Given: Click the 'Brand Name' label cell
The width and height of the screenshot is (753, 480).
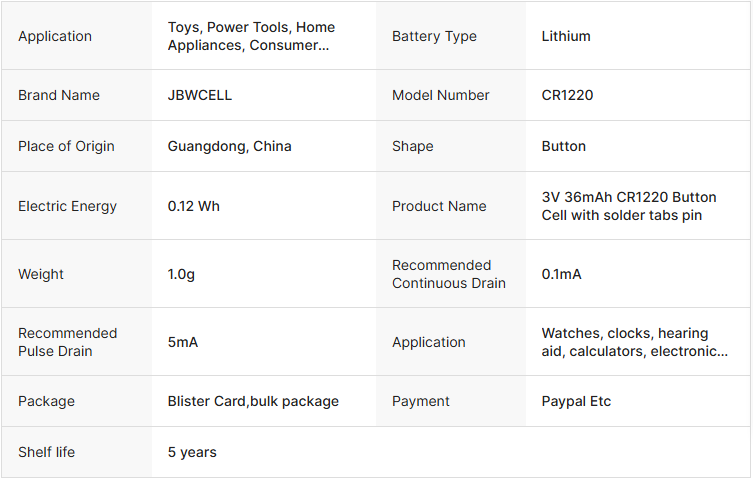Looking at the screenshot, I should 59,95.
